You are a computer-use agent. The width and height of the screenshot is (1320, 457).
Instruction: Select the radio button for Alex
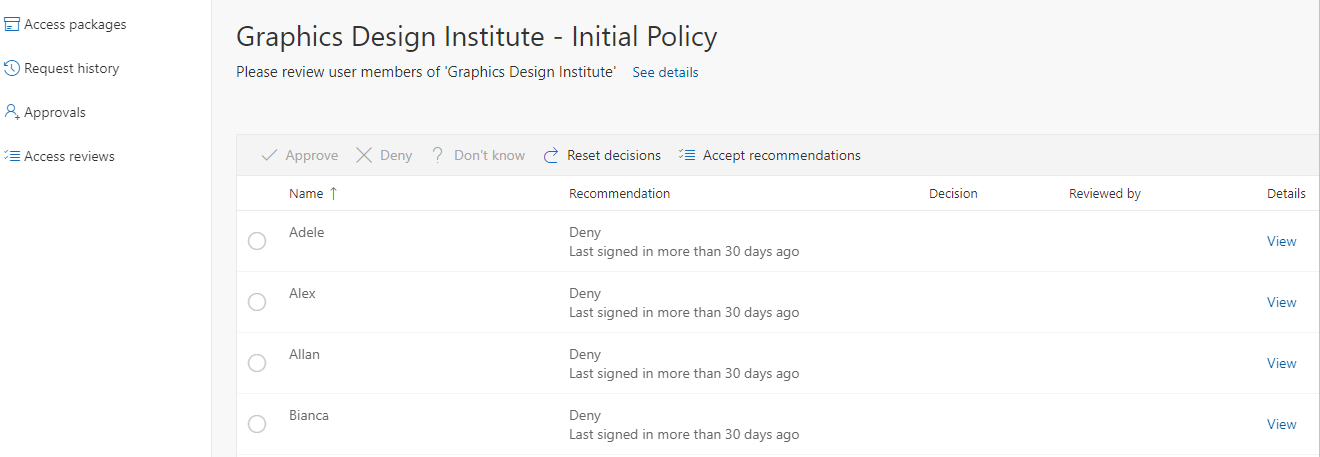pyautogui.click(x=257, y=302)
